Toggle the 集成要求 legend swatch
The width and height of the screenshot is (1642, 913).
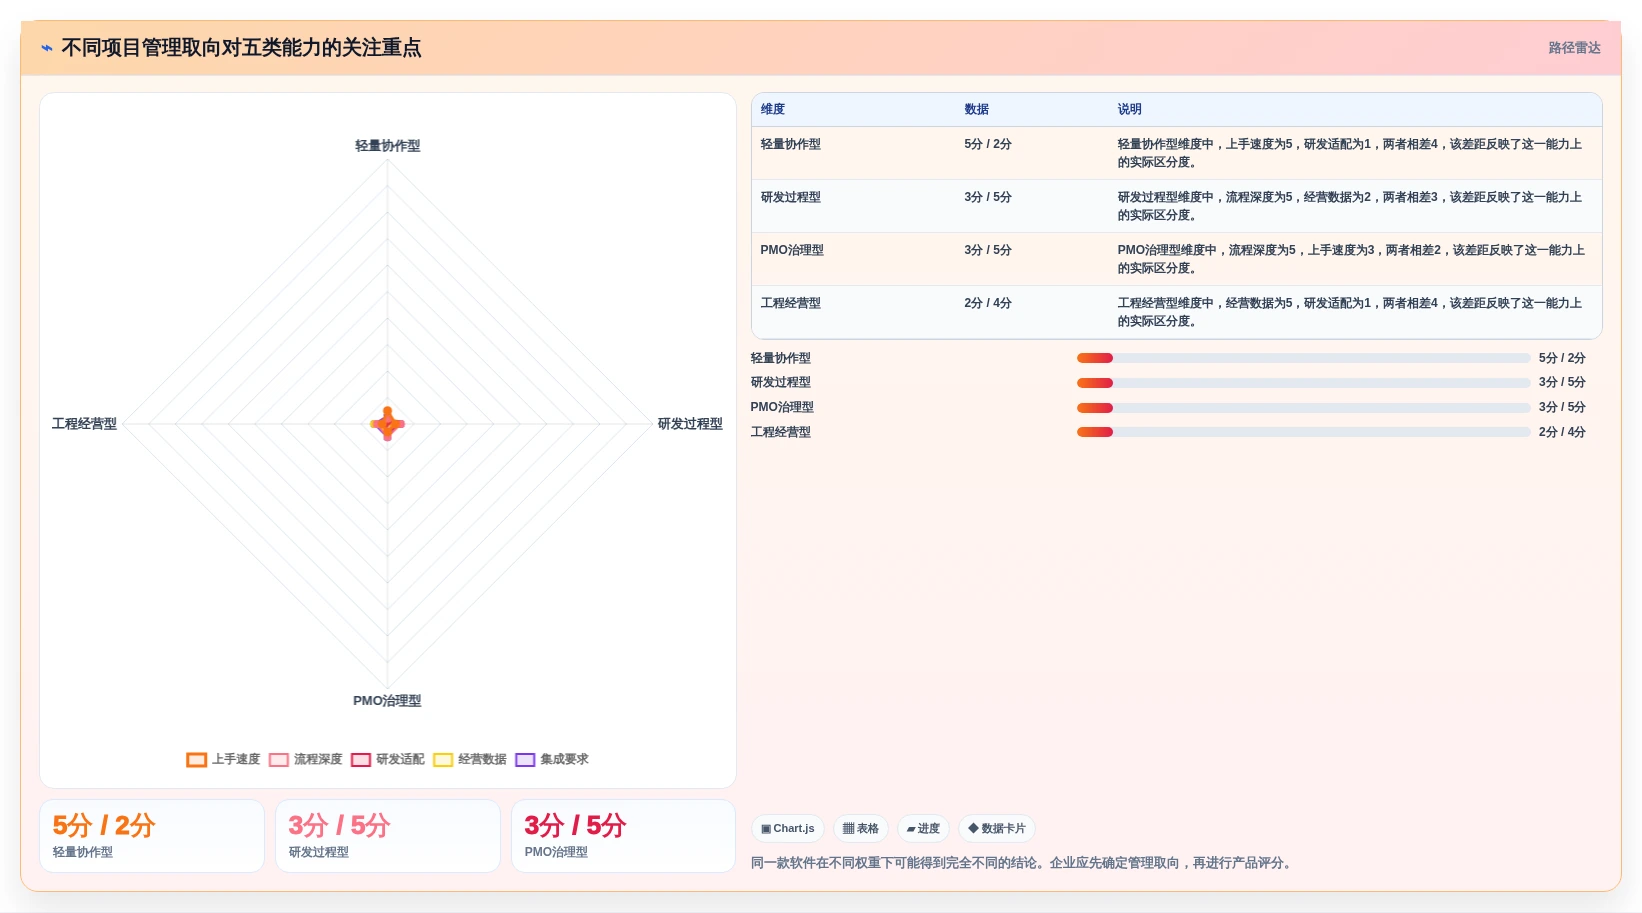(525, 760)
